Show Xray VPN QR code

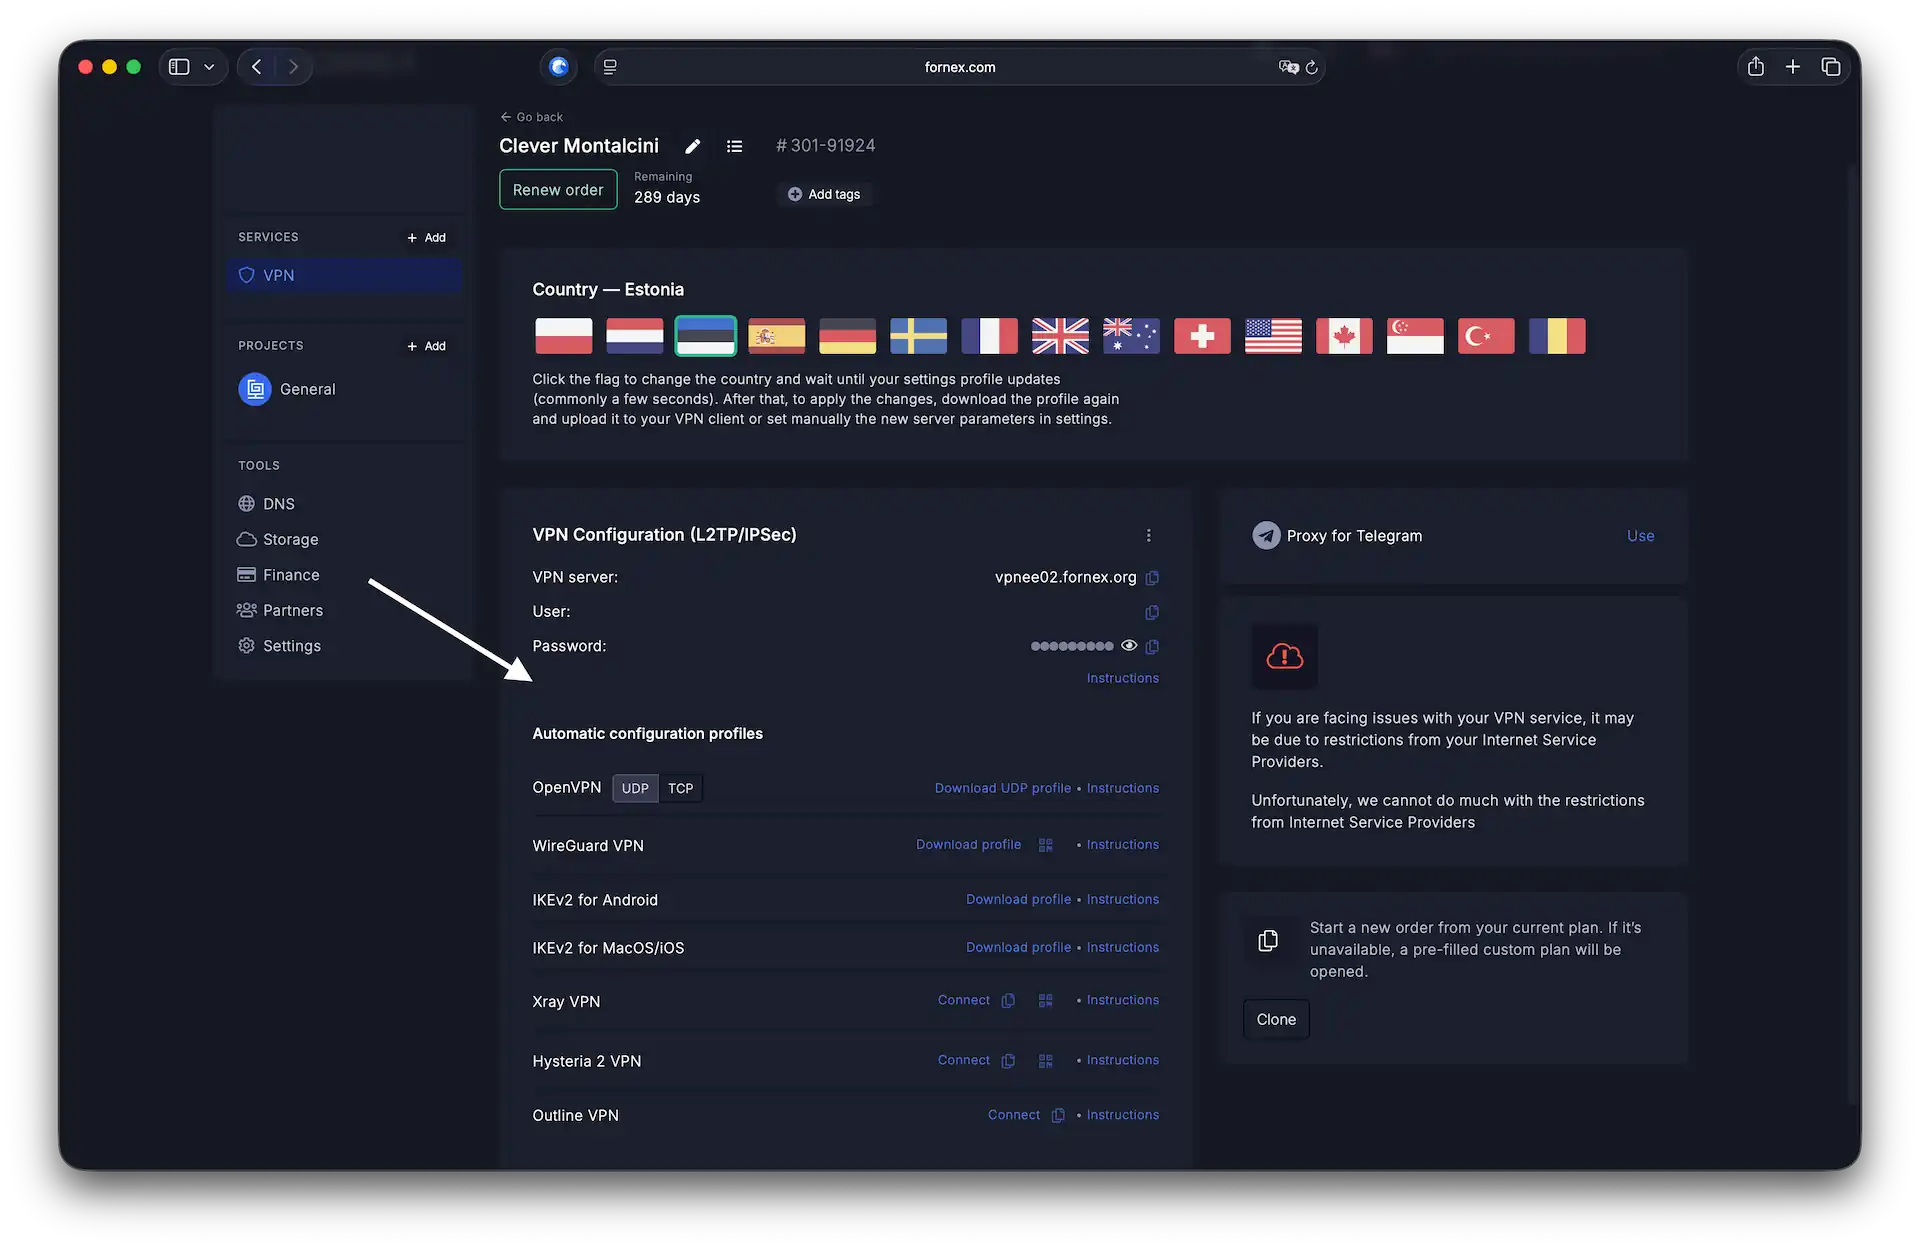click(1046, 1001)
